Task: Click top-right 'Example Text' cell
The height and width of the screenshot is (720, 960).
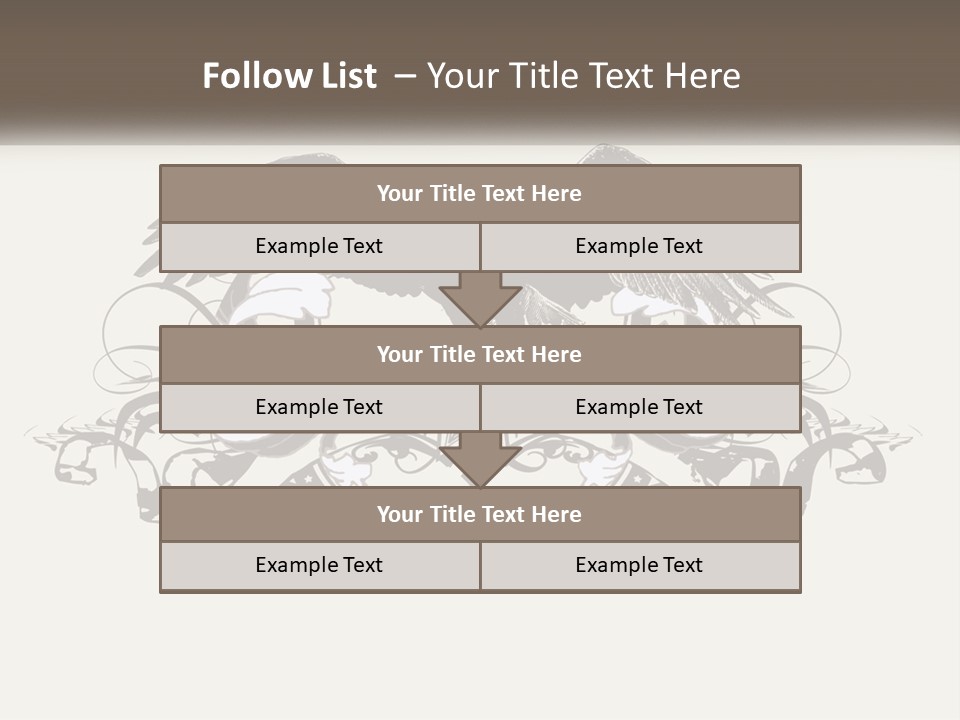Action: (639, 246)
